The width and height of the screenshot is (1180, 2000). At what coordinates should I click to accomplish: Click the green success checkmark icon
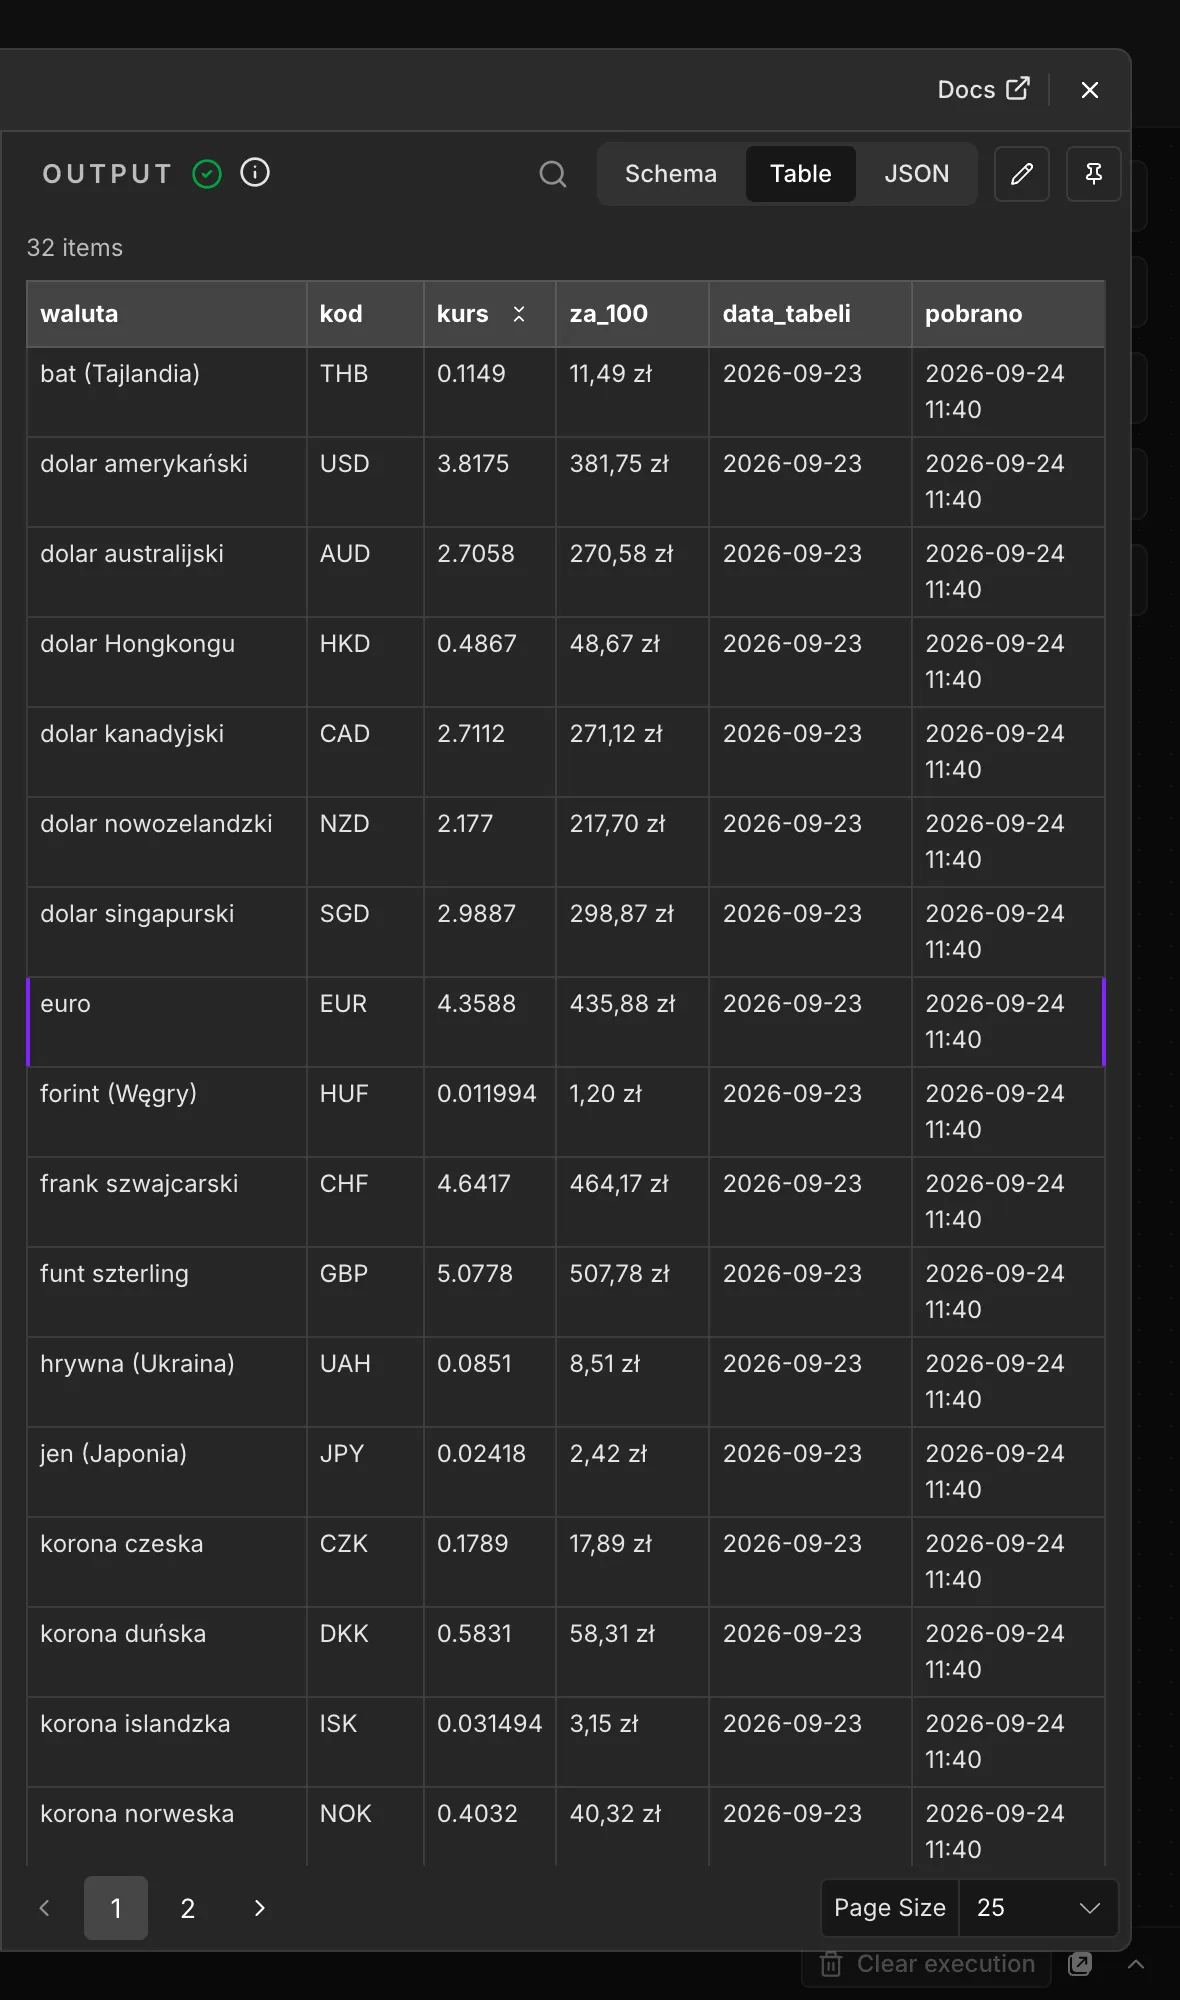coord(207,174)
